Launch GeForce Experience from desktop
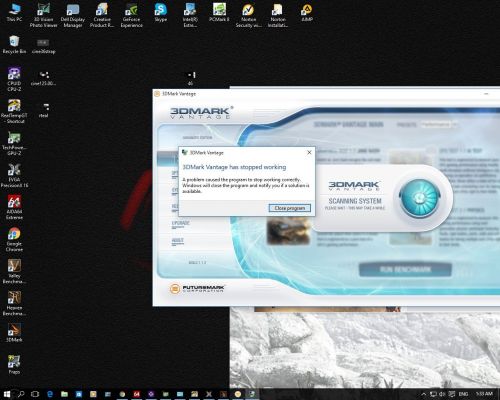This screenshot has width=500, height=400. point(131,15)
